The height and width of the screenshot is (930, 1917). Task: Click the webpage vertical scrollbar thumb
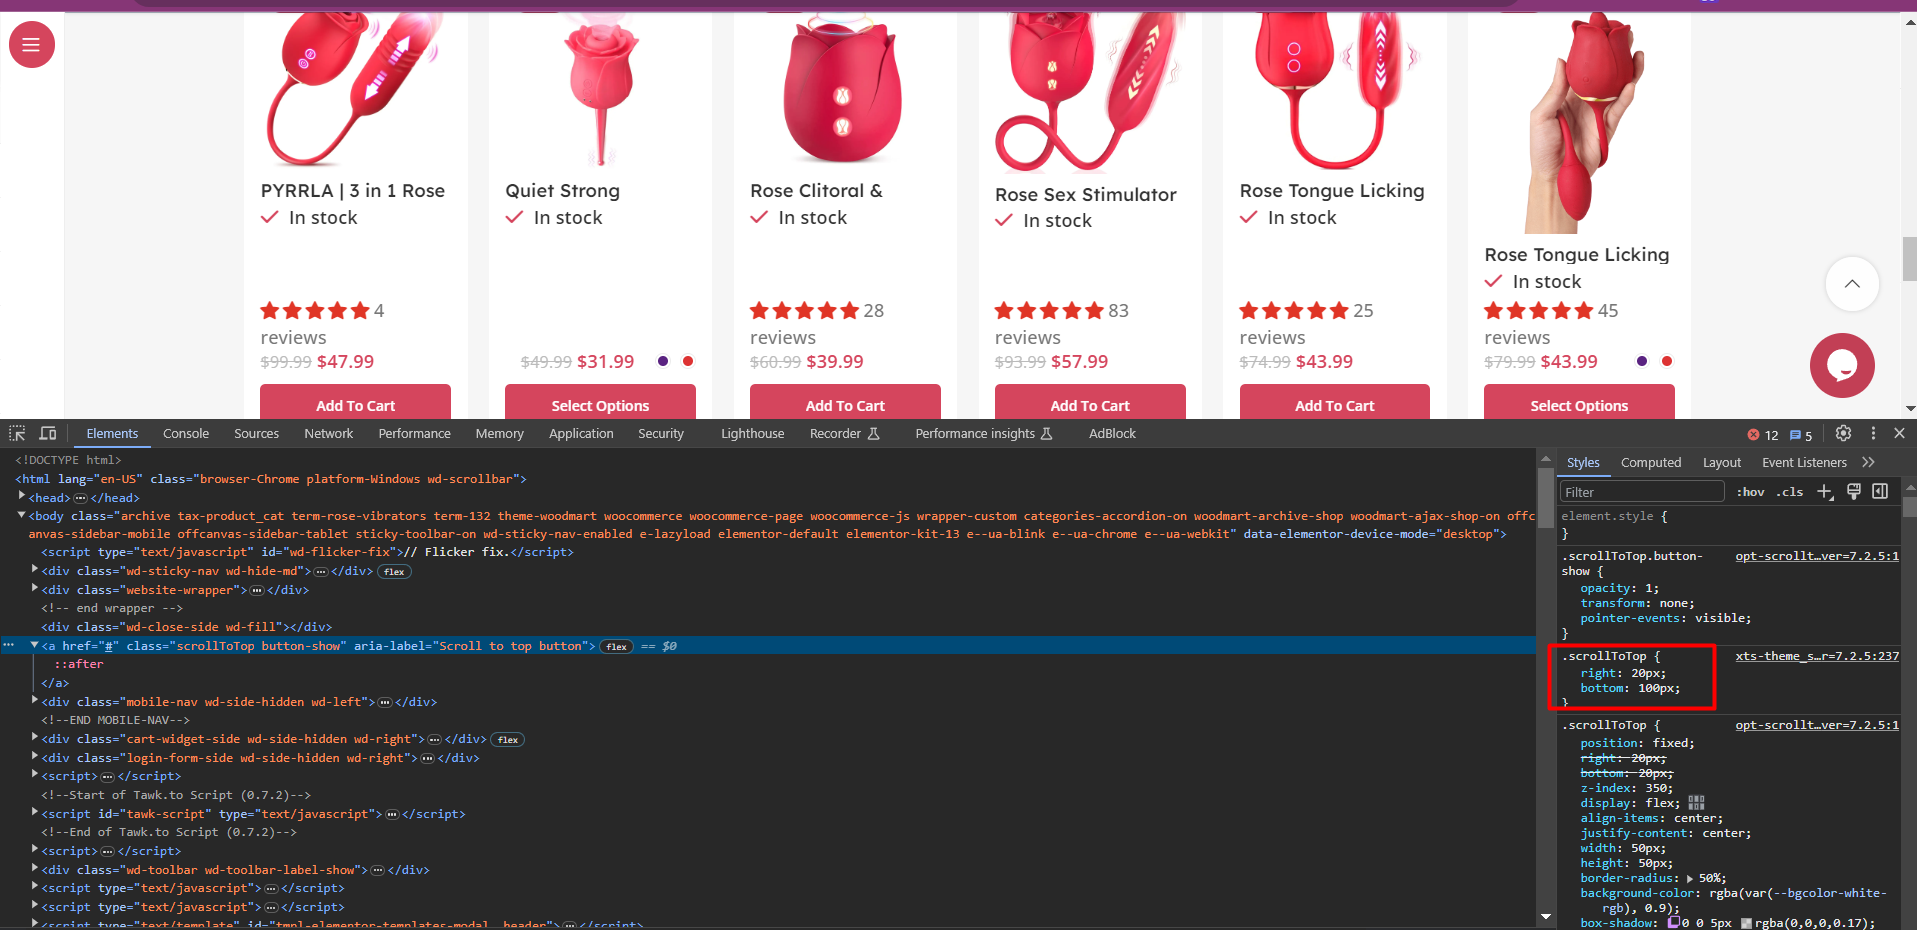[1909, 259]
